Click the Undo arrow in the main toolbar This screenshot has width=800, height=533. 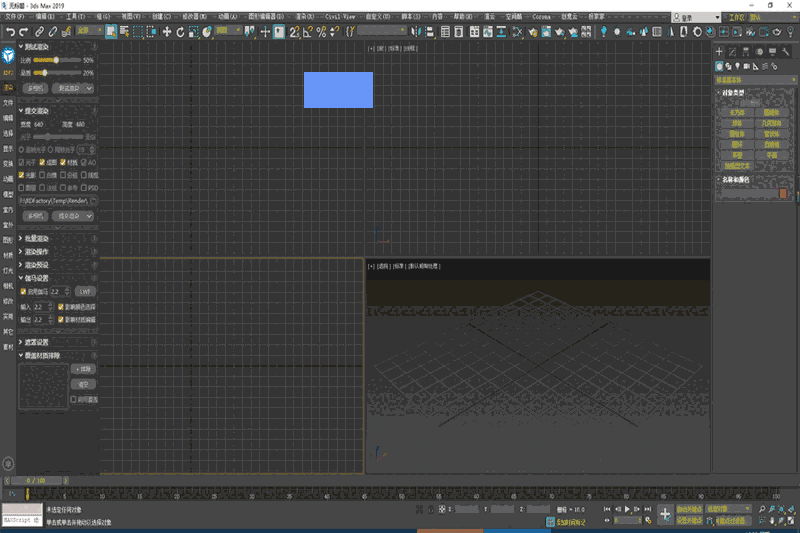[10, 32]
